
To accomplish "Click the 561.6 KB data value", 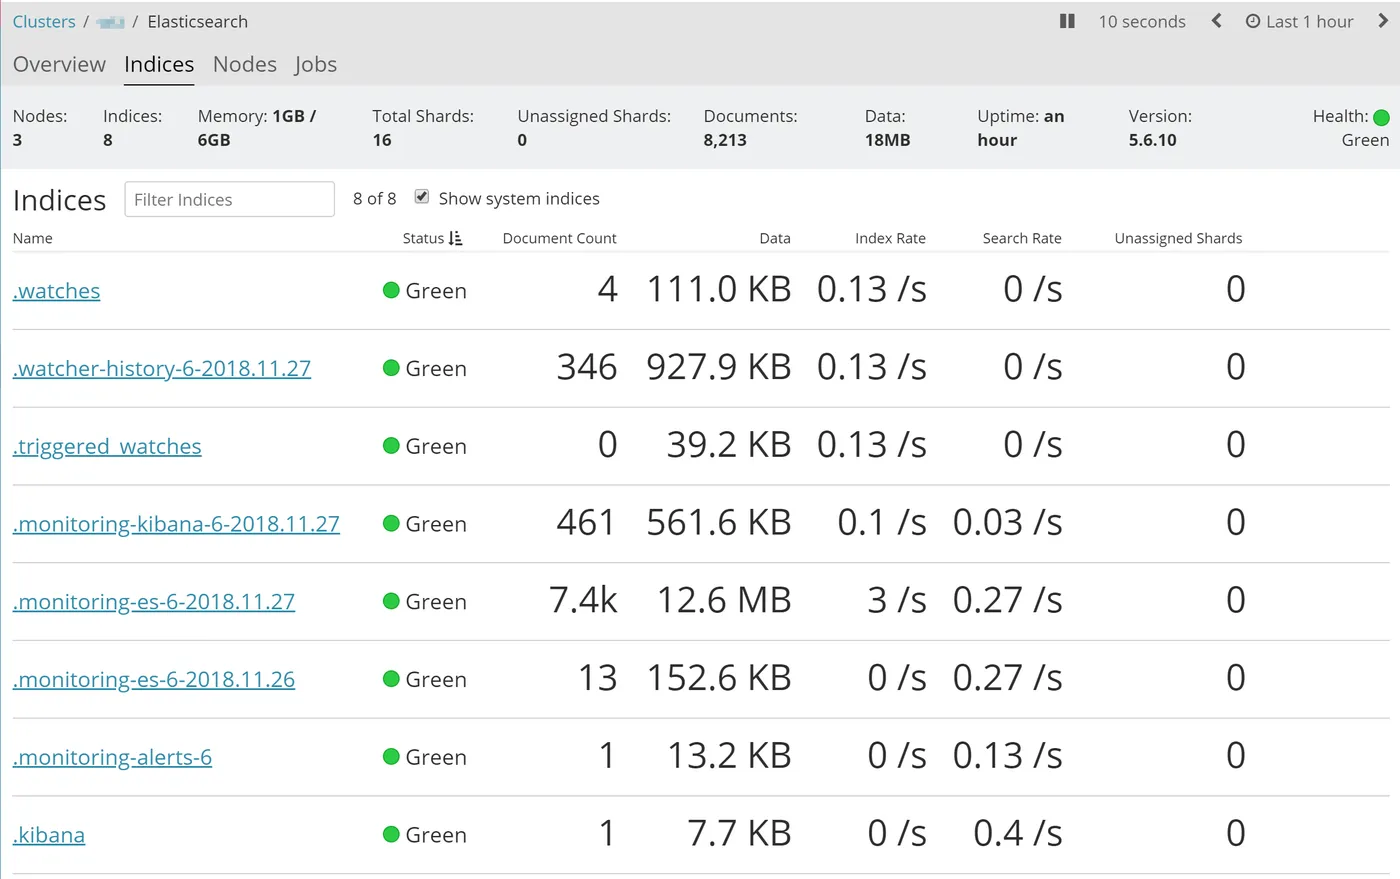I will tap(718, 522).
